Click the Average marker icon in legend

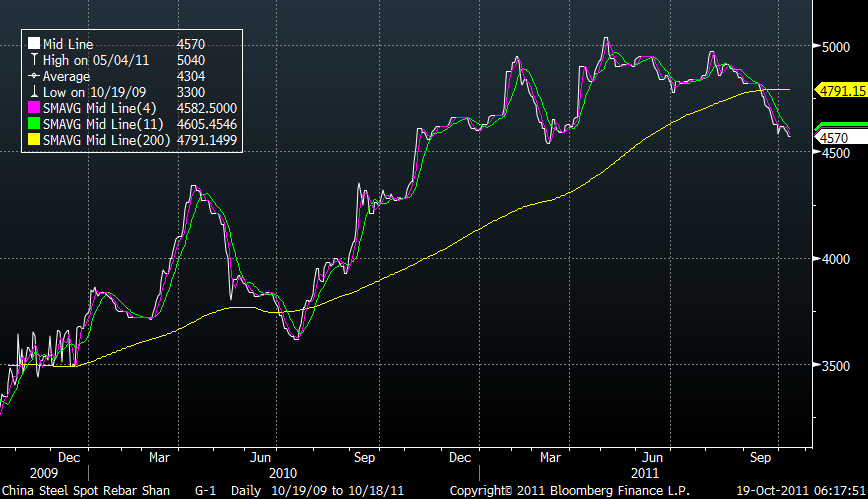pos(32,76)
